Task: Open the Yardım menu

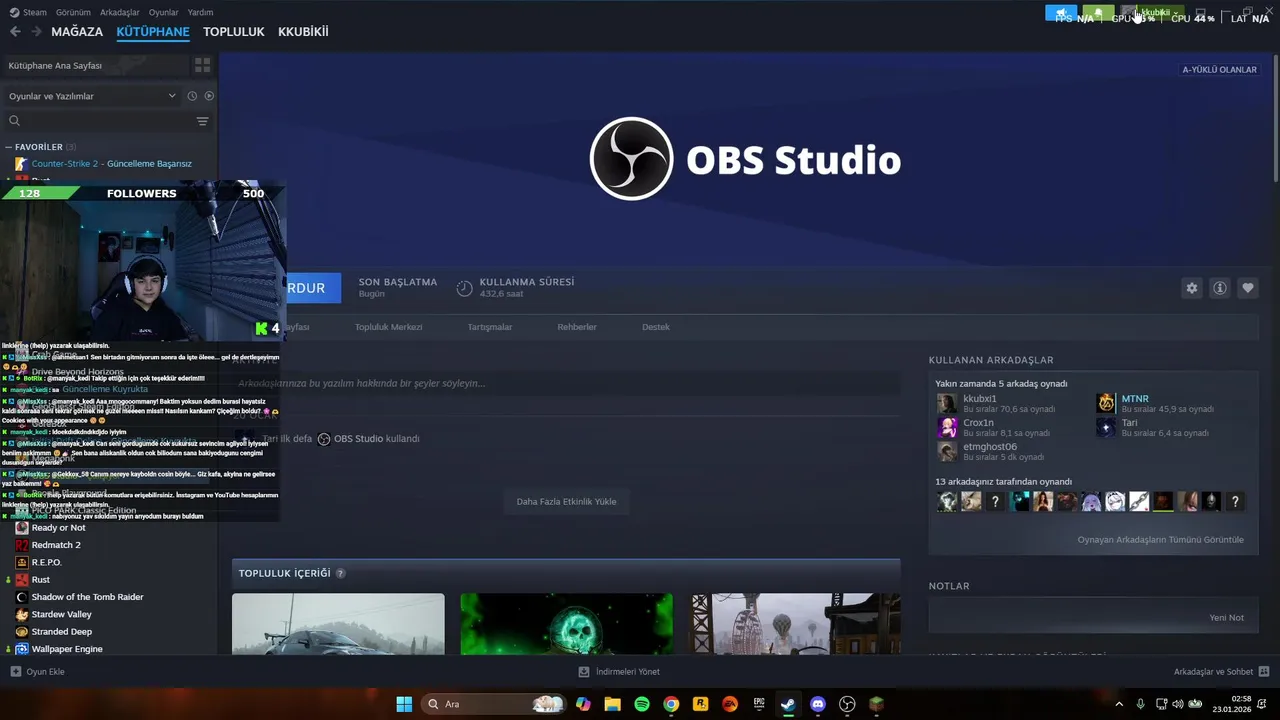Action: [x=200, y=12]
